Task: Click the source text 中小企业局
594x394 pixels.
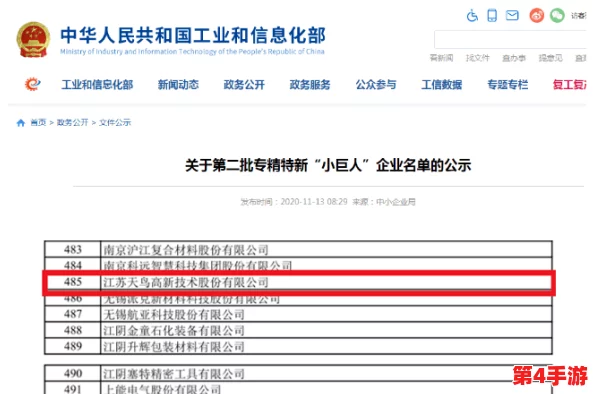Action: point(395,202)
